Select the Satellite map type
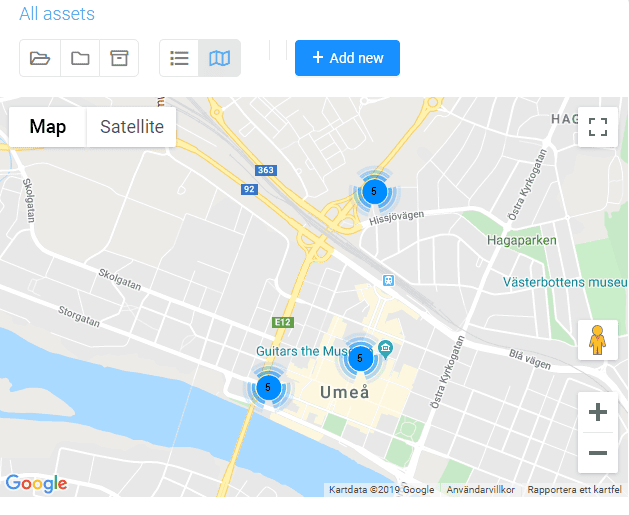 pyautogui.click(x=132, y=127)
